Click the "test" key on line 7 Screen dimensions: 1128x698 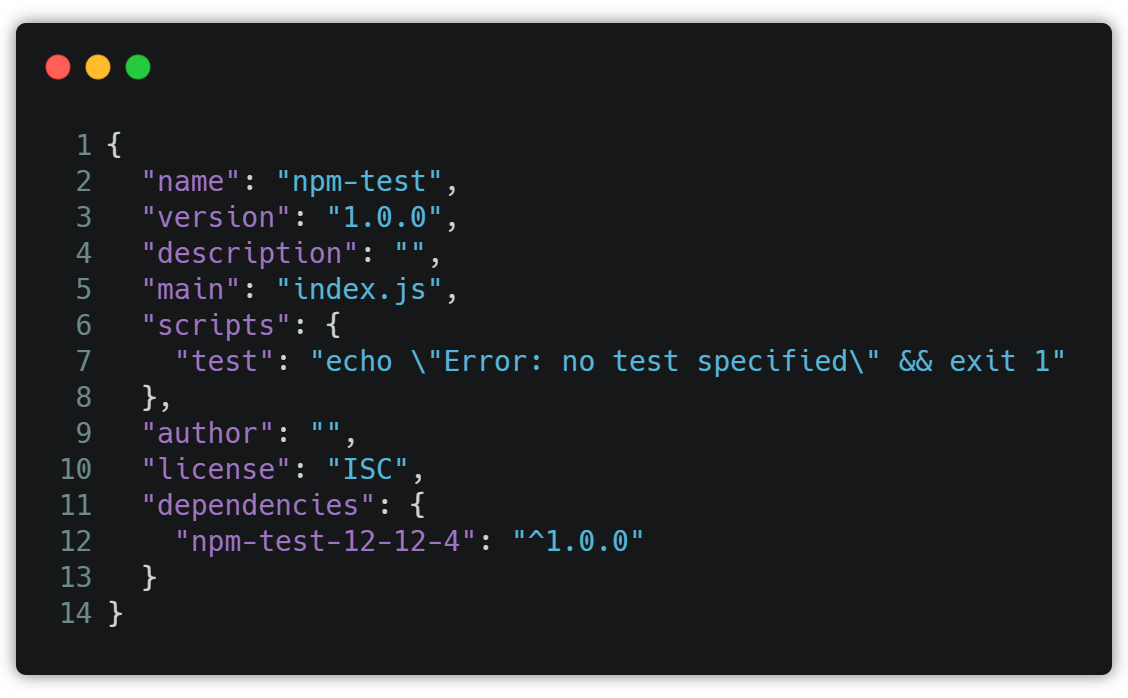click(x=224, y=361)
